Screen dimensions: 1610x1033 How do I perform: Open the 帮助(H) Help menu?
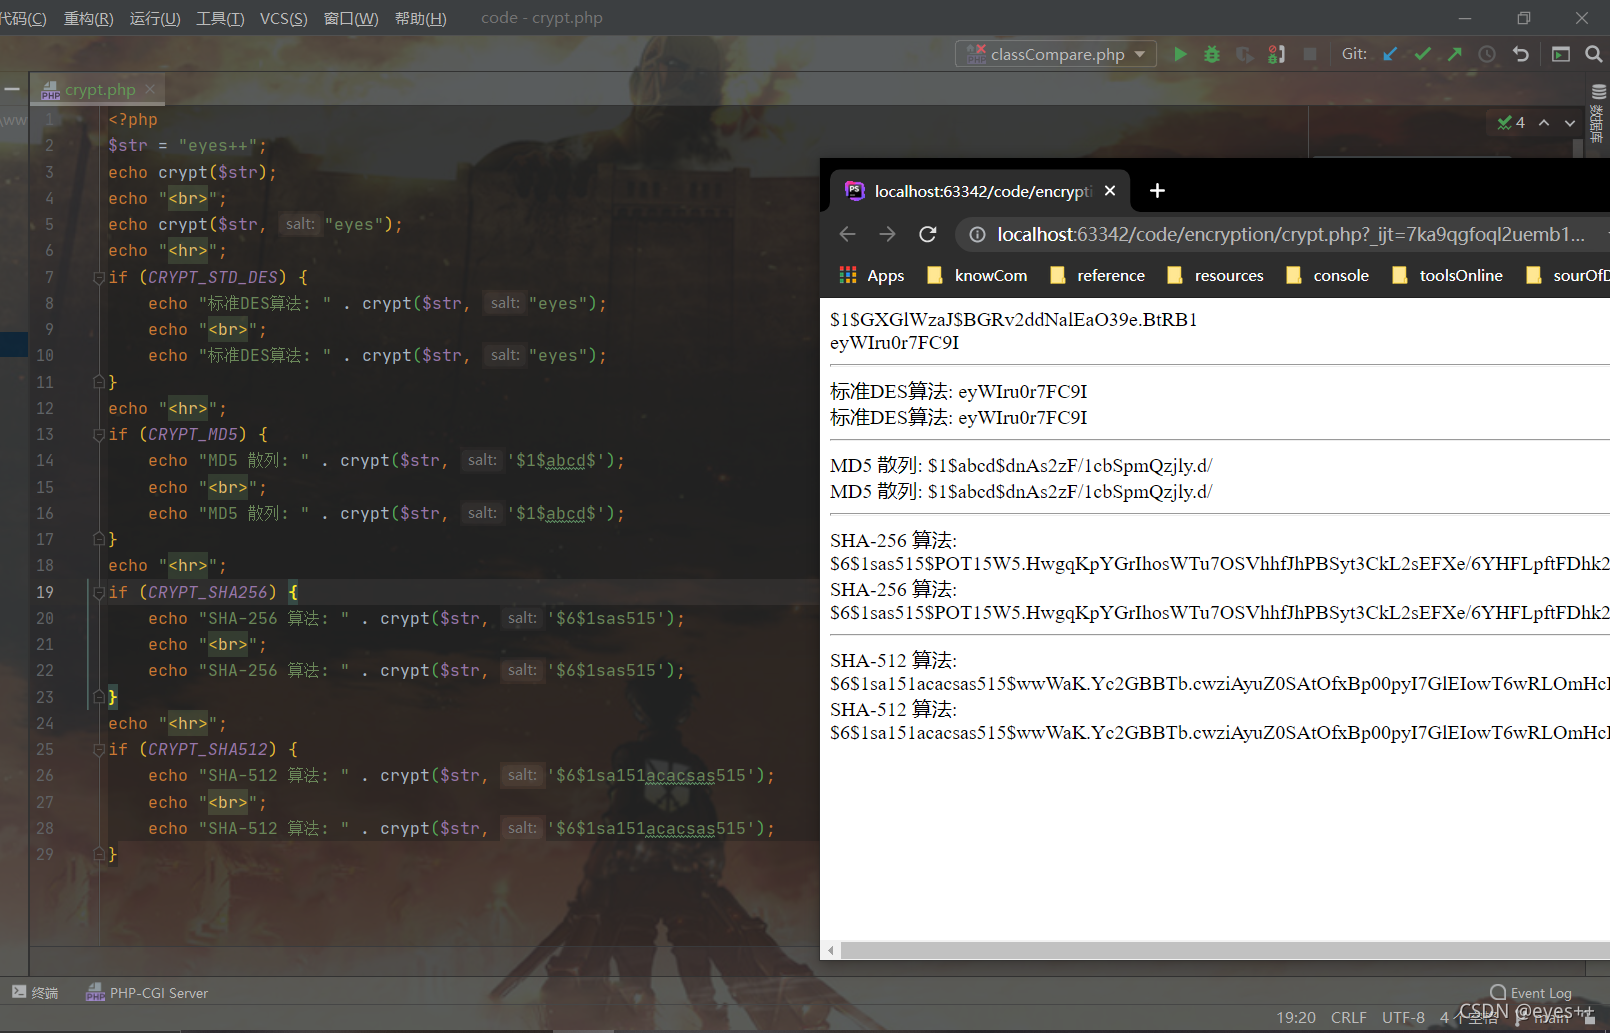[421, 18]
